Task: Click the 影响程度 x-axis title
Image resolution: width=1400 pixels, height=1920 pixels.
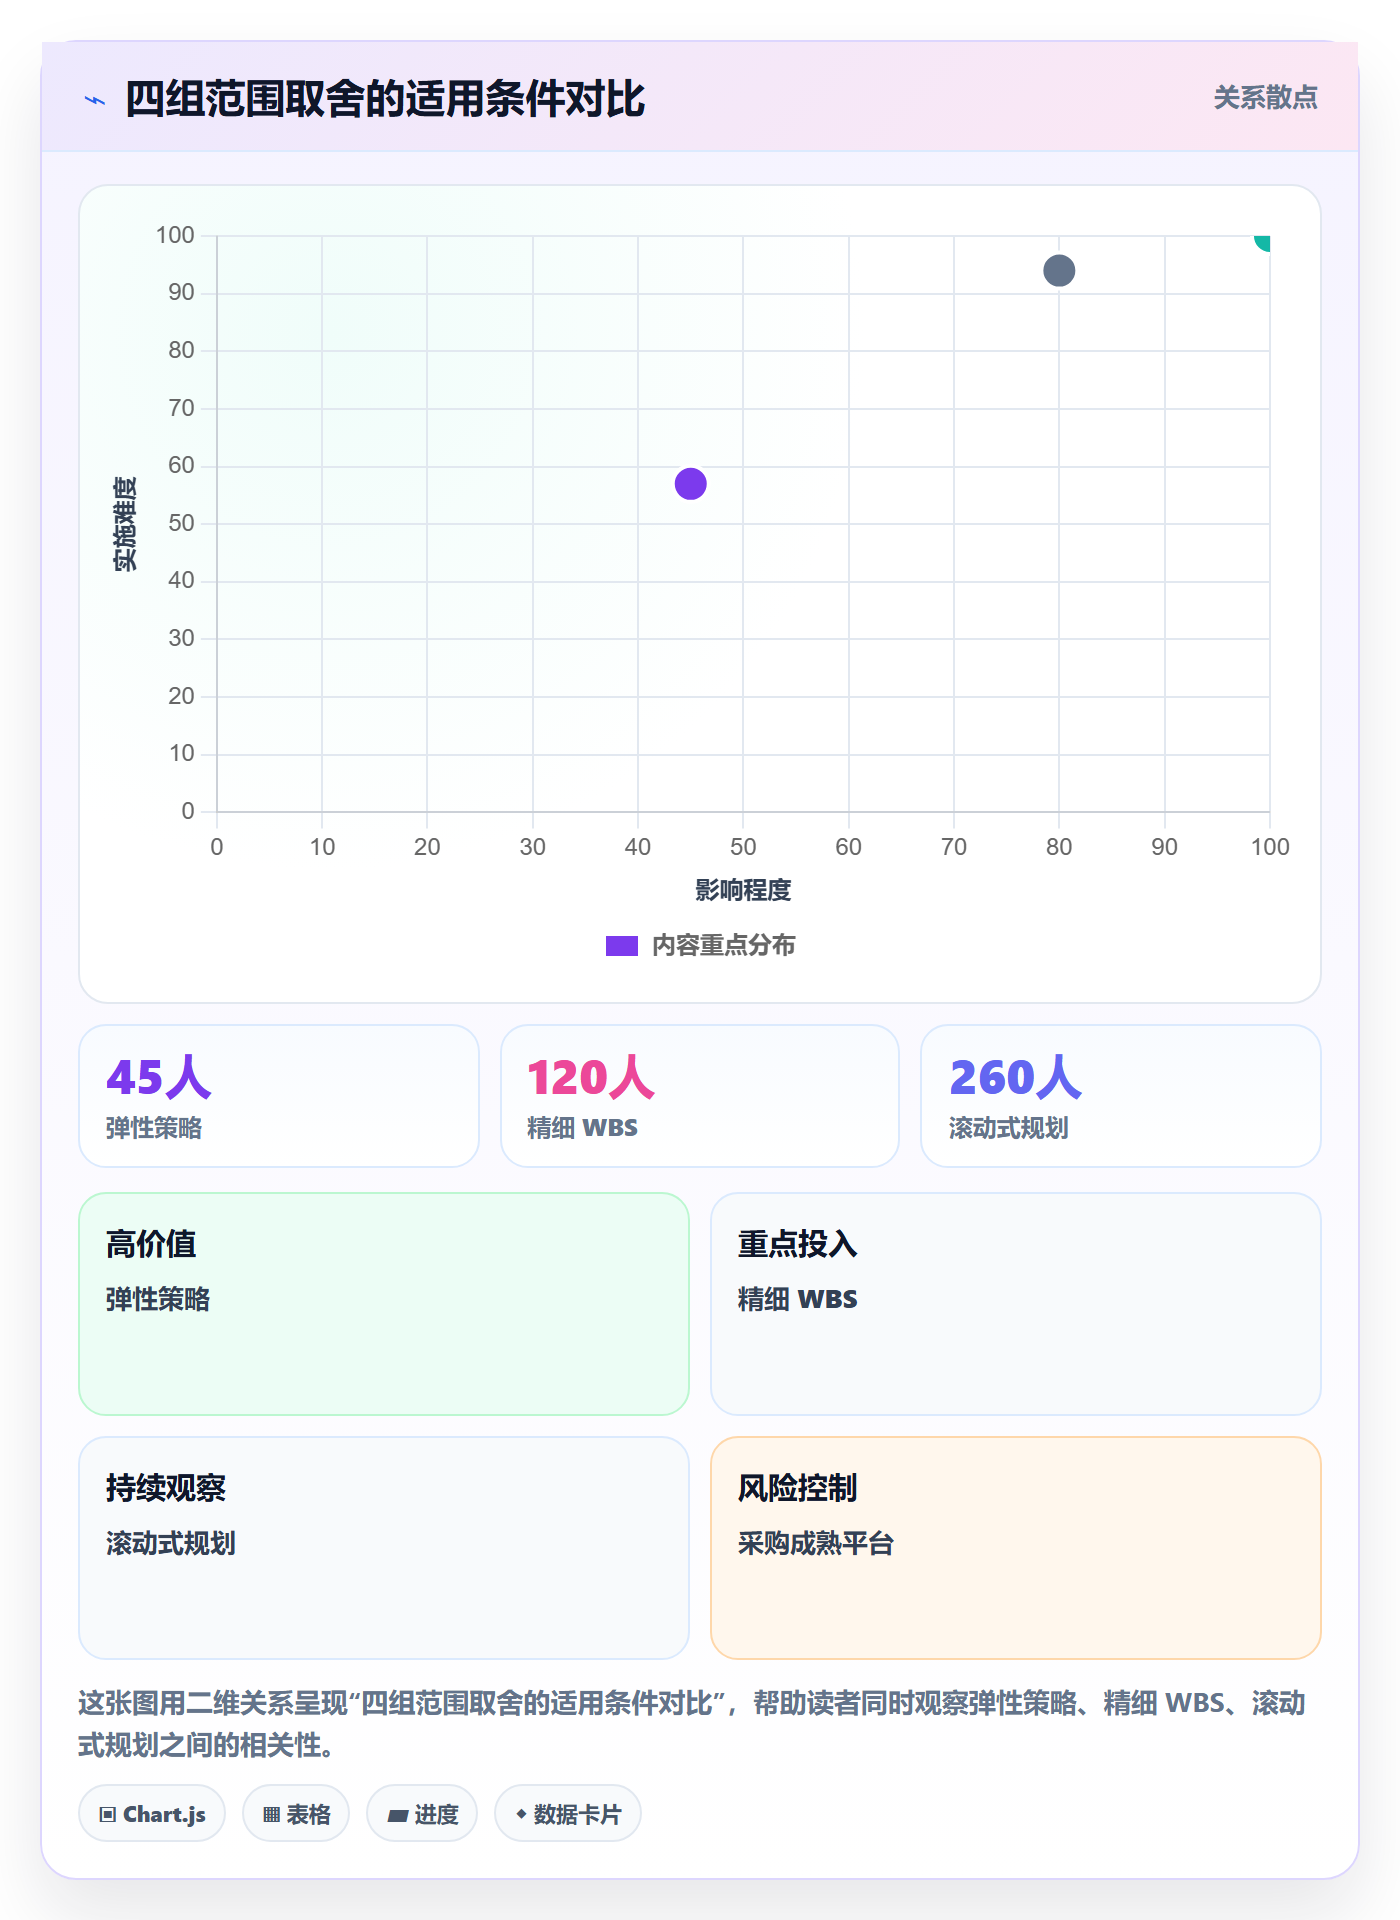Action: coord(743,890)
